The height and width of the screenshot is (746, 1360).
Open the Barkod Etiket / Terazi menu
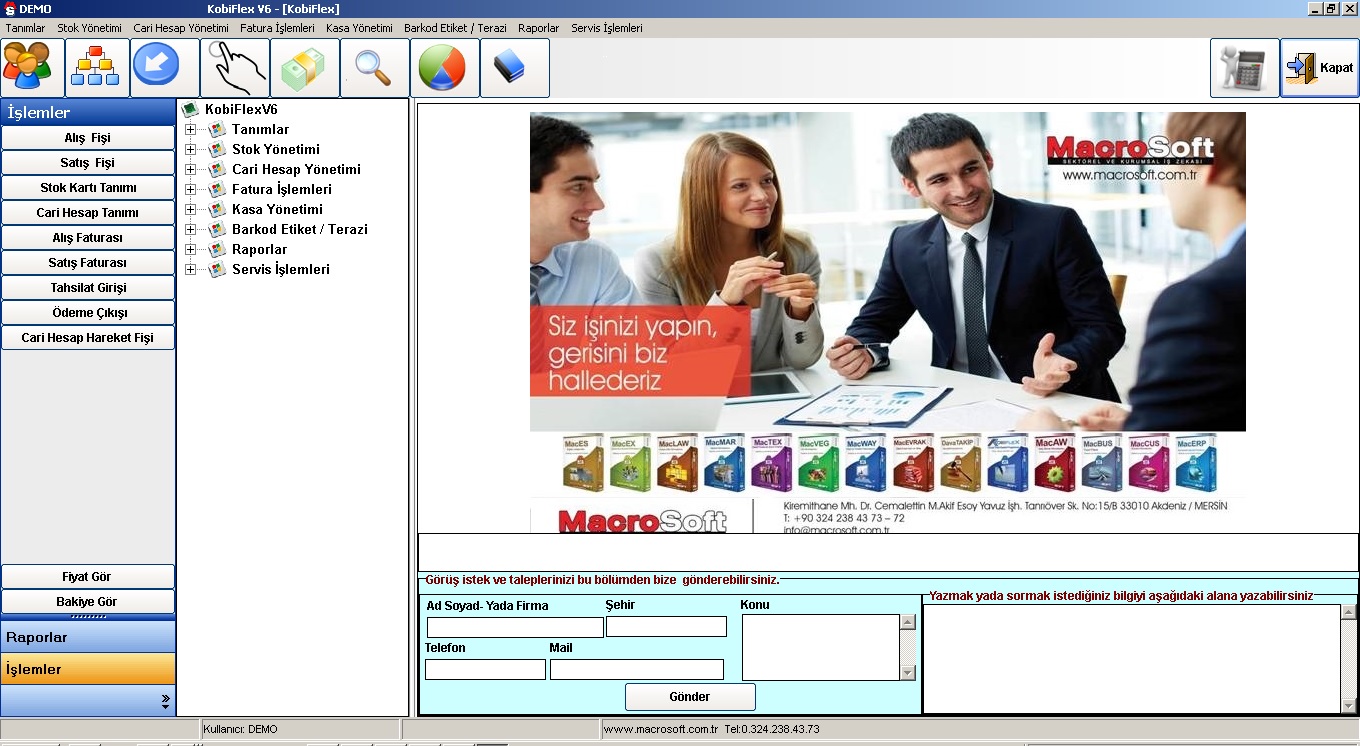pyautogui.click(x=455, y=28)
